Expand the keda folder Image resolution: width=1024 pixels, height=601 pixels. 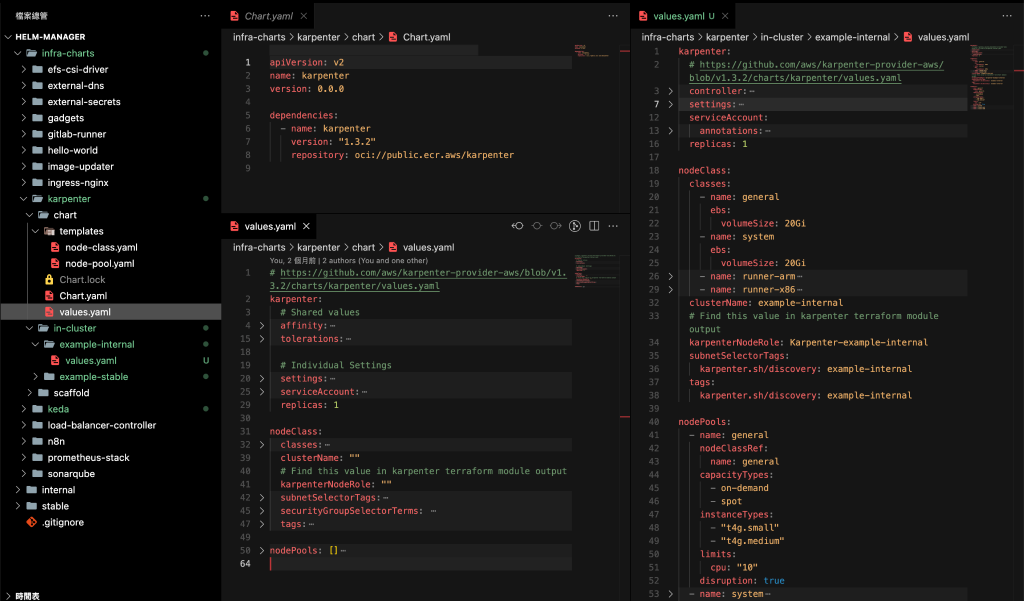pyautogui.click(x=24, y=409)
